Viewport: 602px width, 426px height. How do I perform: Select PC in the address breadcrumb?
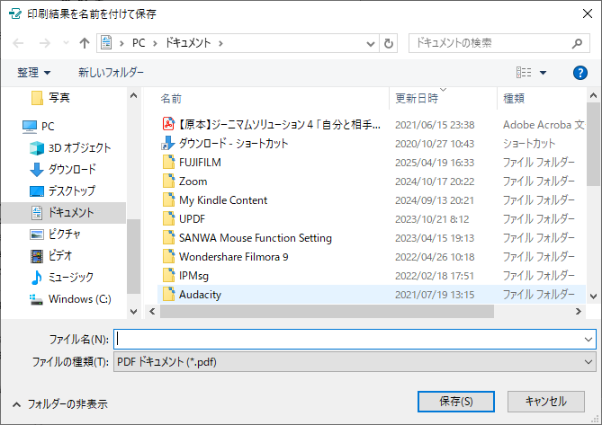coord(138,43)
